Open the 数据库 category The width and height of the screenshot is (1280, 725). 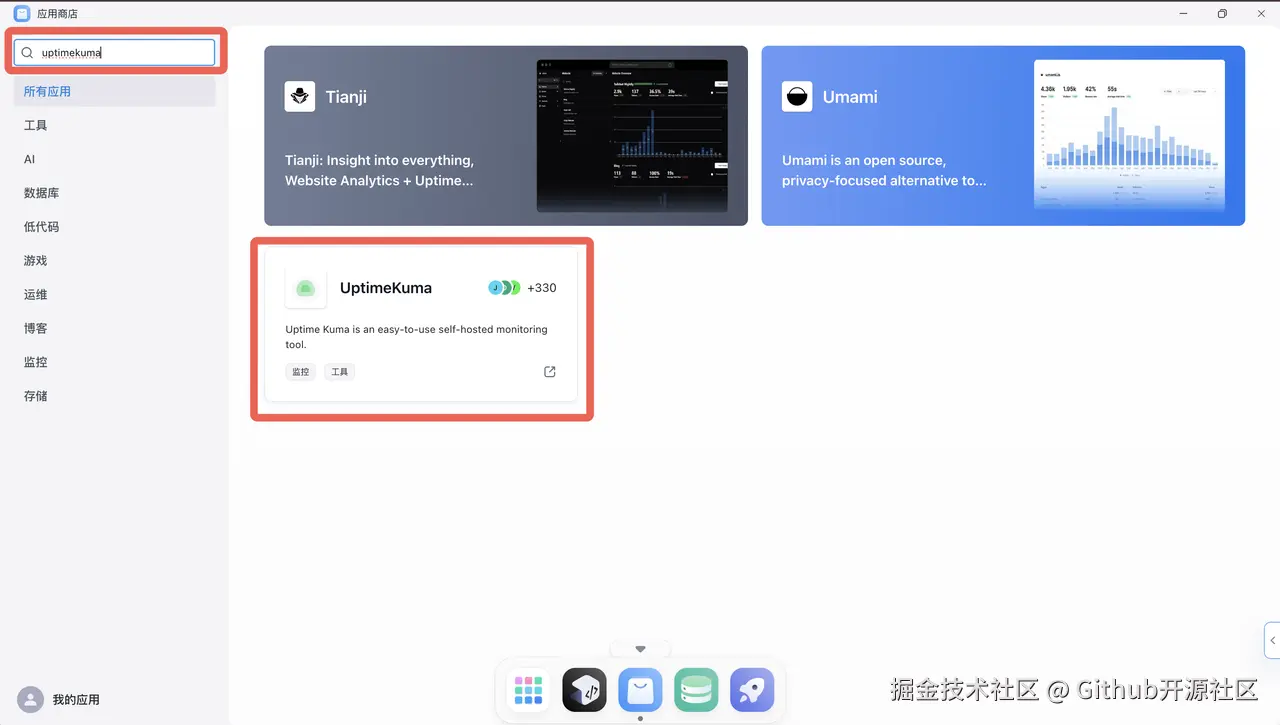point(115,193)
